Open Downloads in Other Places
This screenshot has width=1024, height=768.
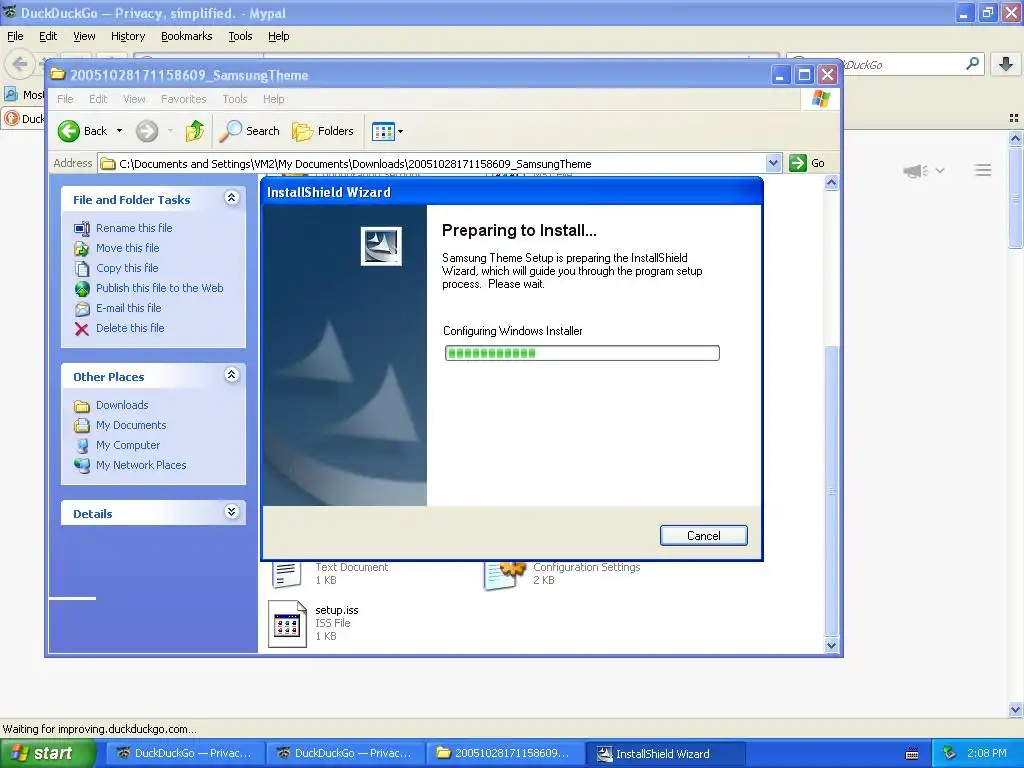pyautogui.click(x=122, y=405)
